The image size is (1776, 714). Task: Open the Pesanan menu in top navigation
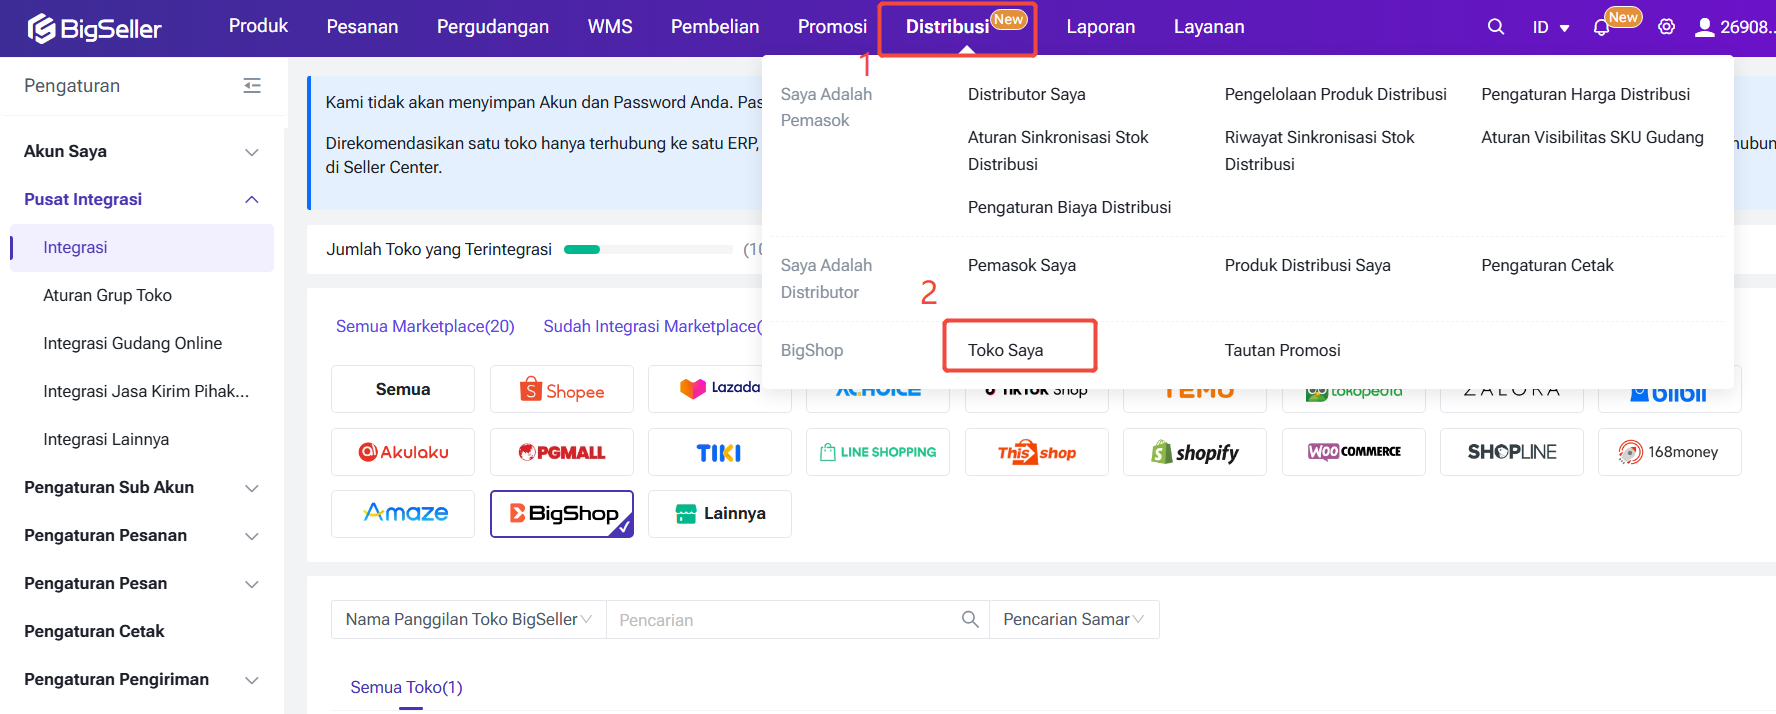click(362, 27)
